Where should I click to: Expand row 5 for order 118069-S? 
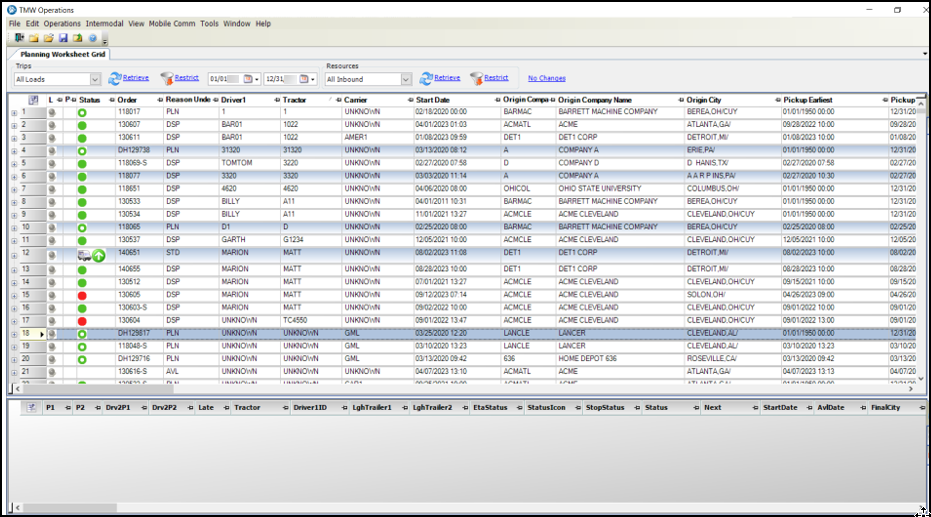14,163
